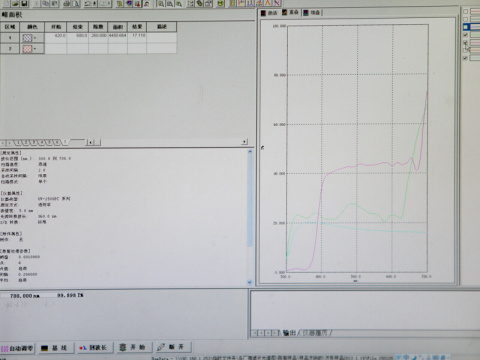Open color dropdown for region 2 row
This screenshot has width=480, height=360.
click(35, 49)
